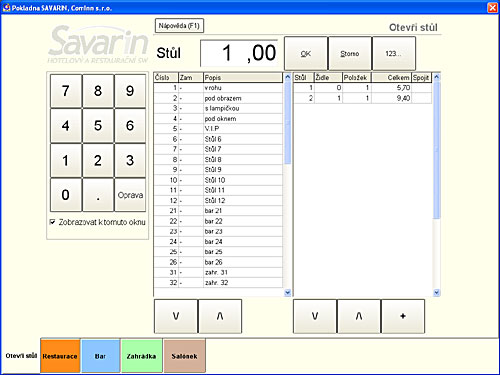Image resolution: width=500 pixels, height=375 pixels.
Task: Select table row 'Stůl 9'
Action: (218, 170)
